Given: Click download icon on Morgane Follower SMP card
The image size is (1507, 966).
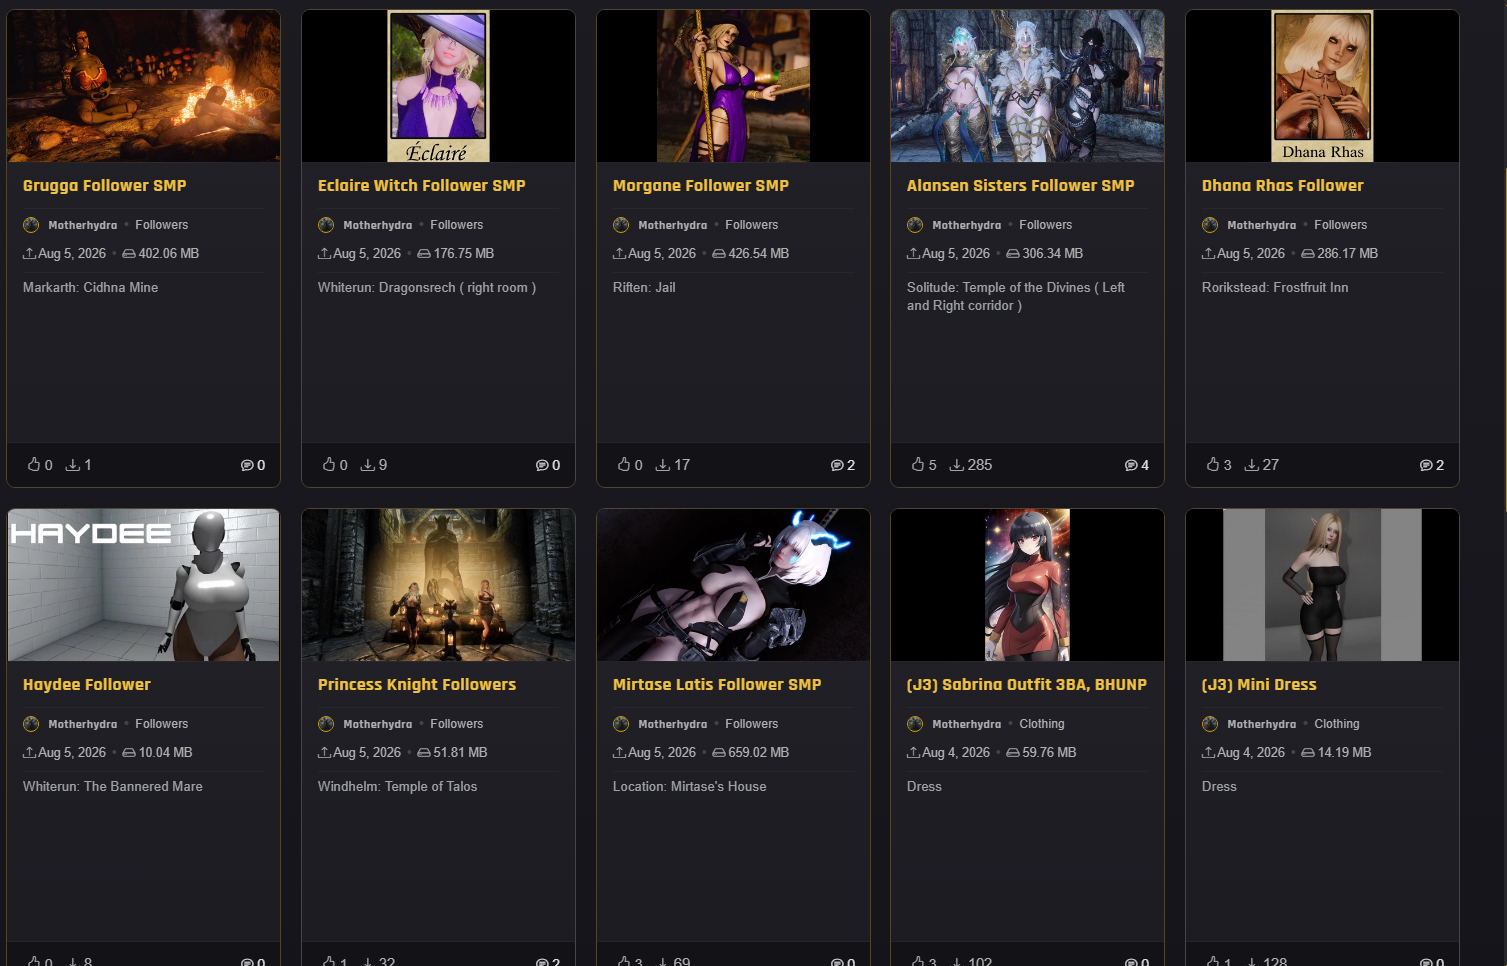Looking at the screenshot, I should point(663,465).
